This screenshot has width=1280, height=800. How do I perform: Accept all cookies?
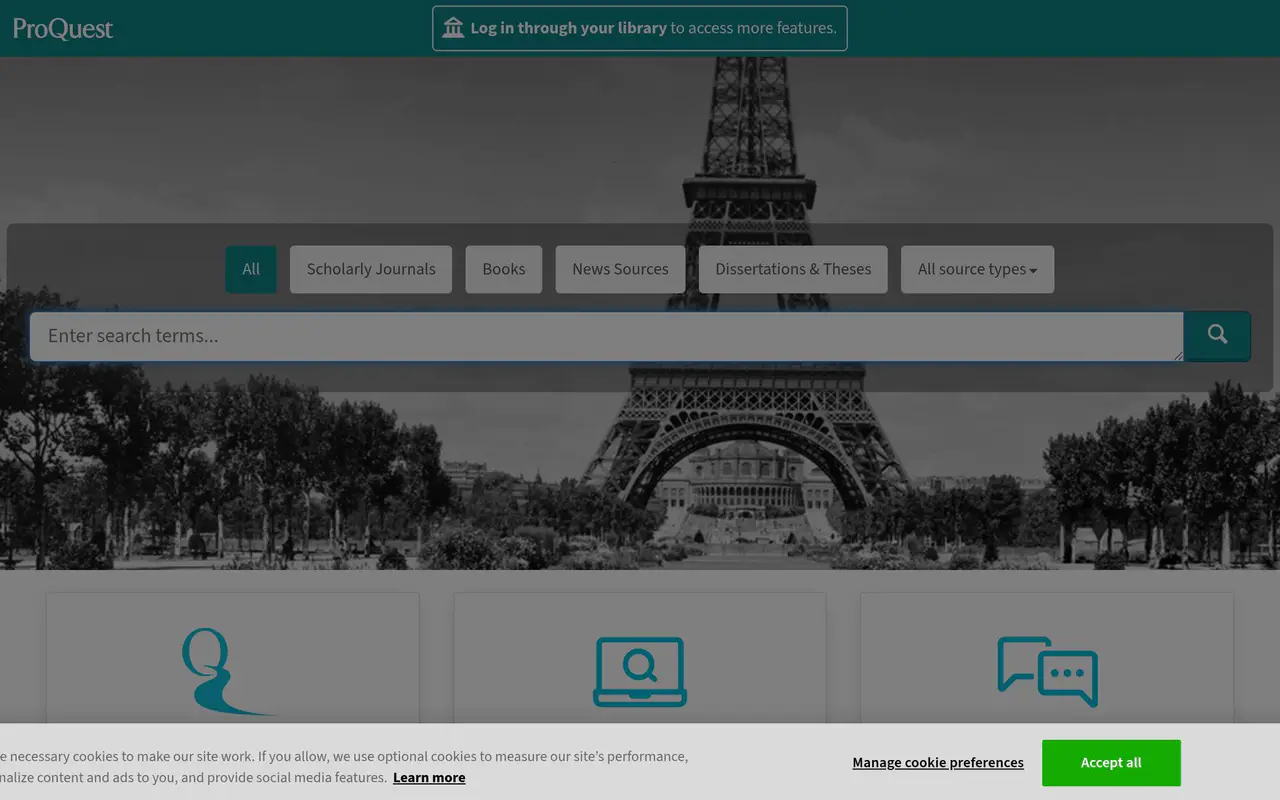(x=1111, y=763)
